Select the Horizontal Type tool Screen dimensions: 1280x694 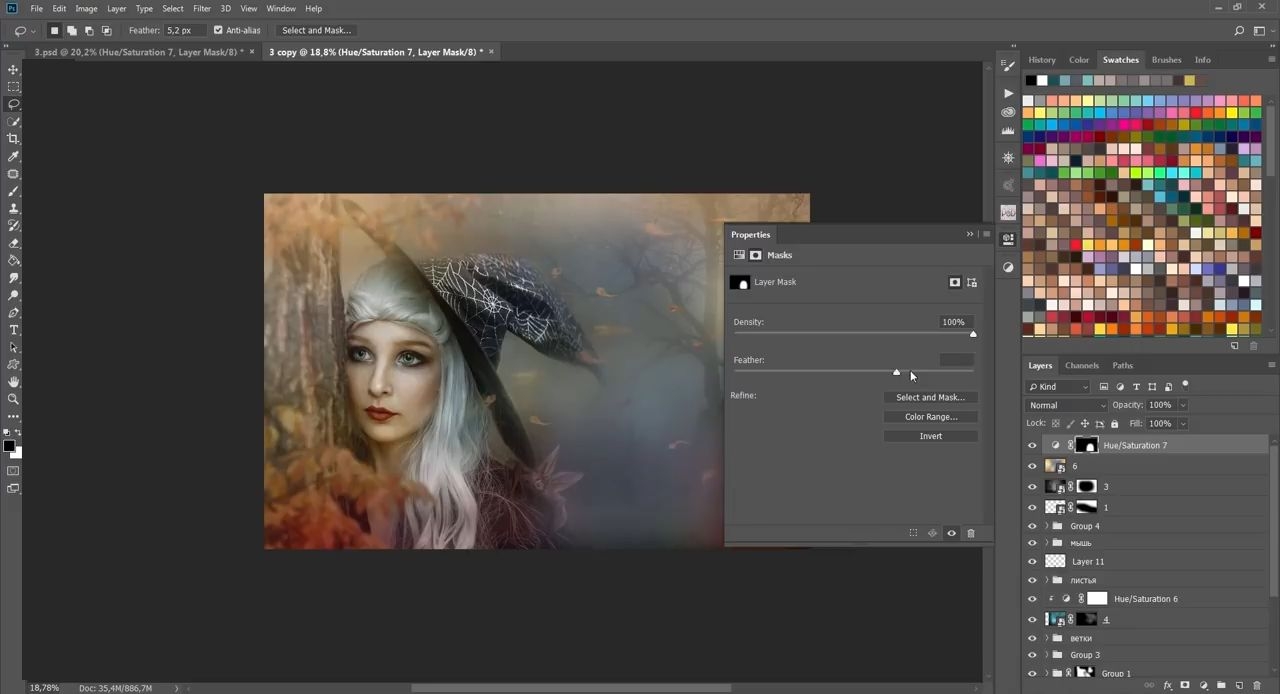click(13, 330)
